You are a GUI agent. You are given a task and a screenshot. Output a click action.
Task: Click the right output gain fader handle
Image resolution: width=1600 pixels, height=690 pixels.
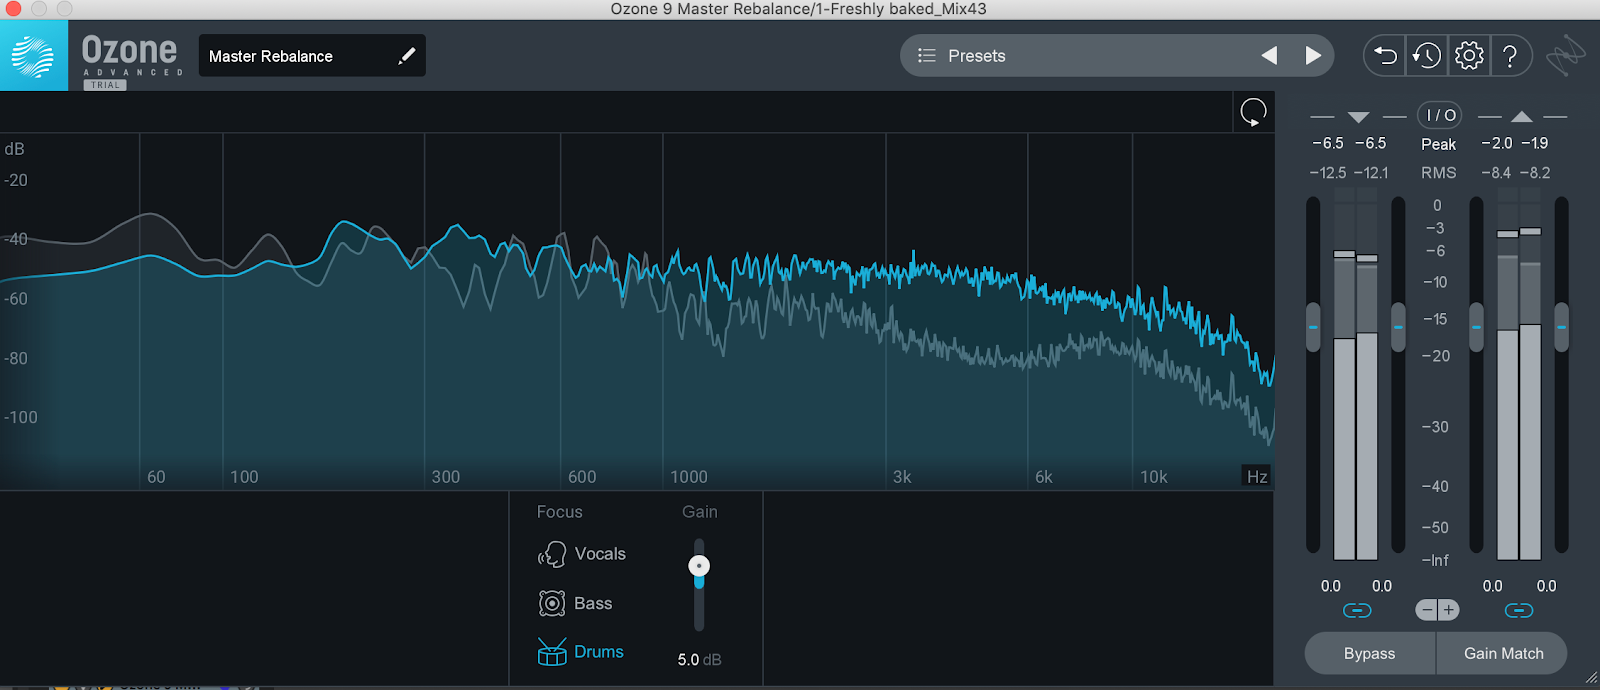pos(1561,327)
